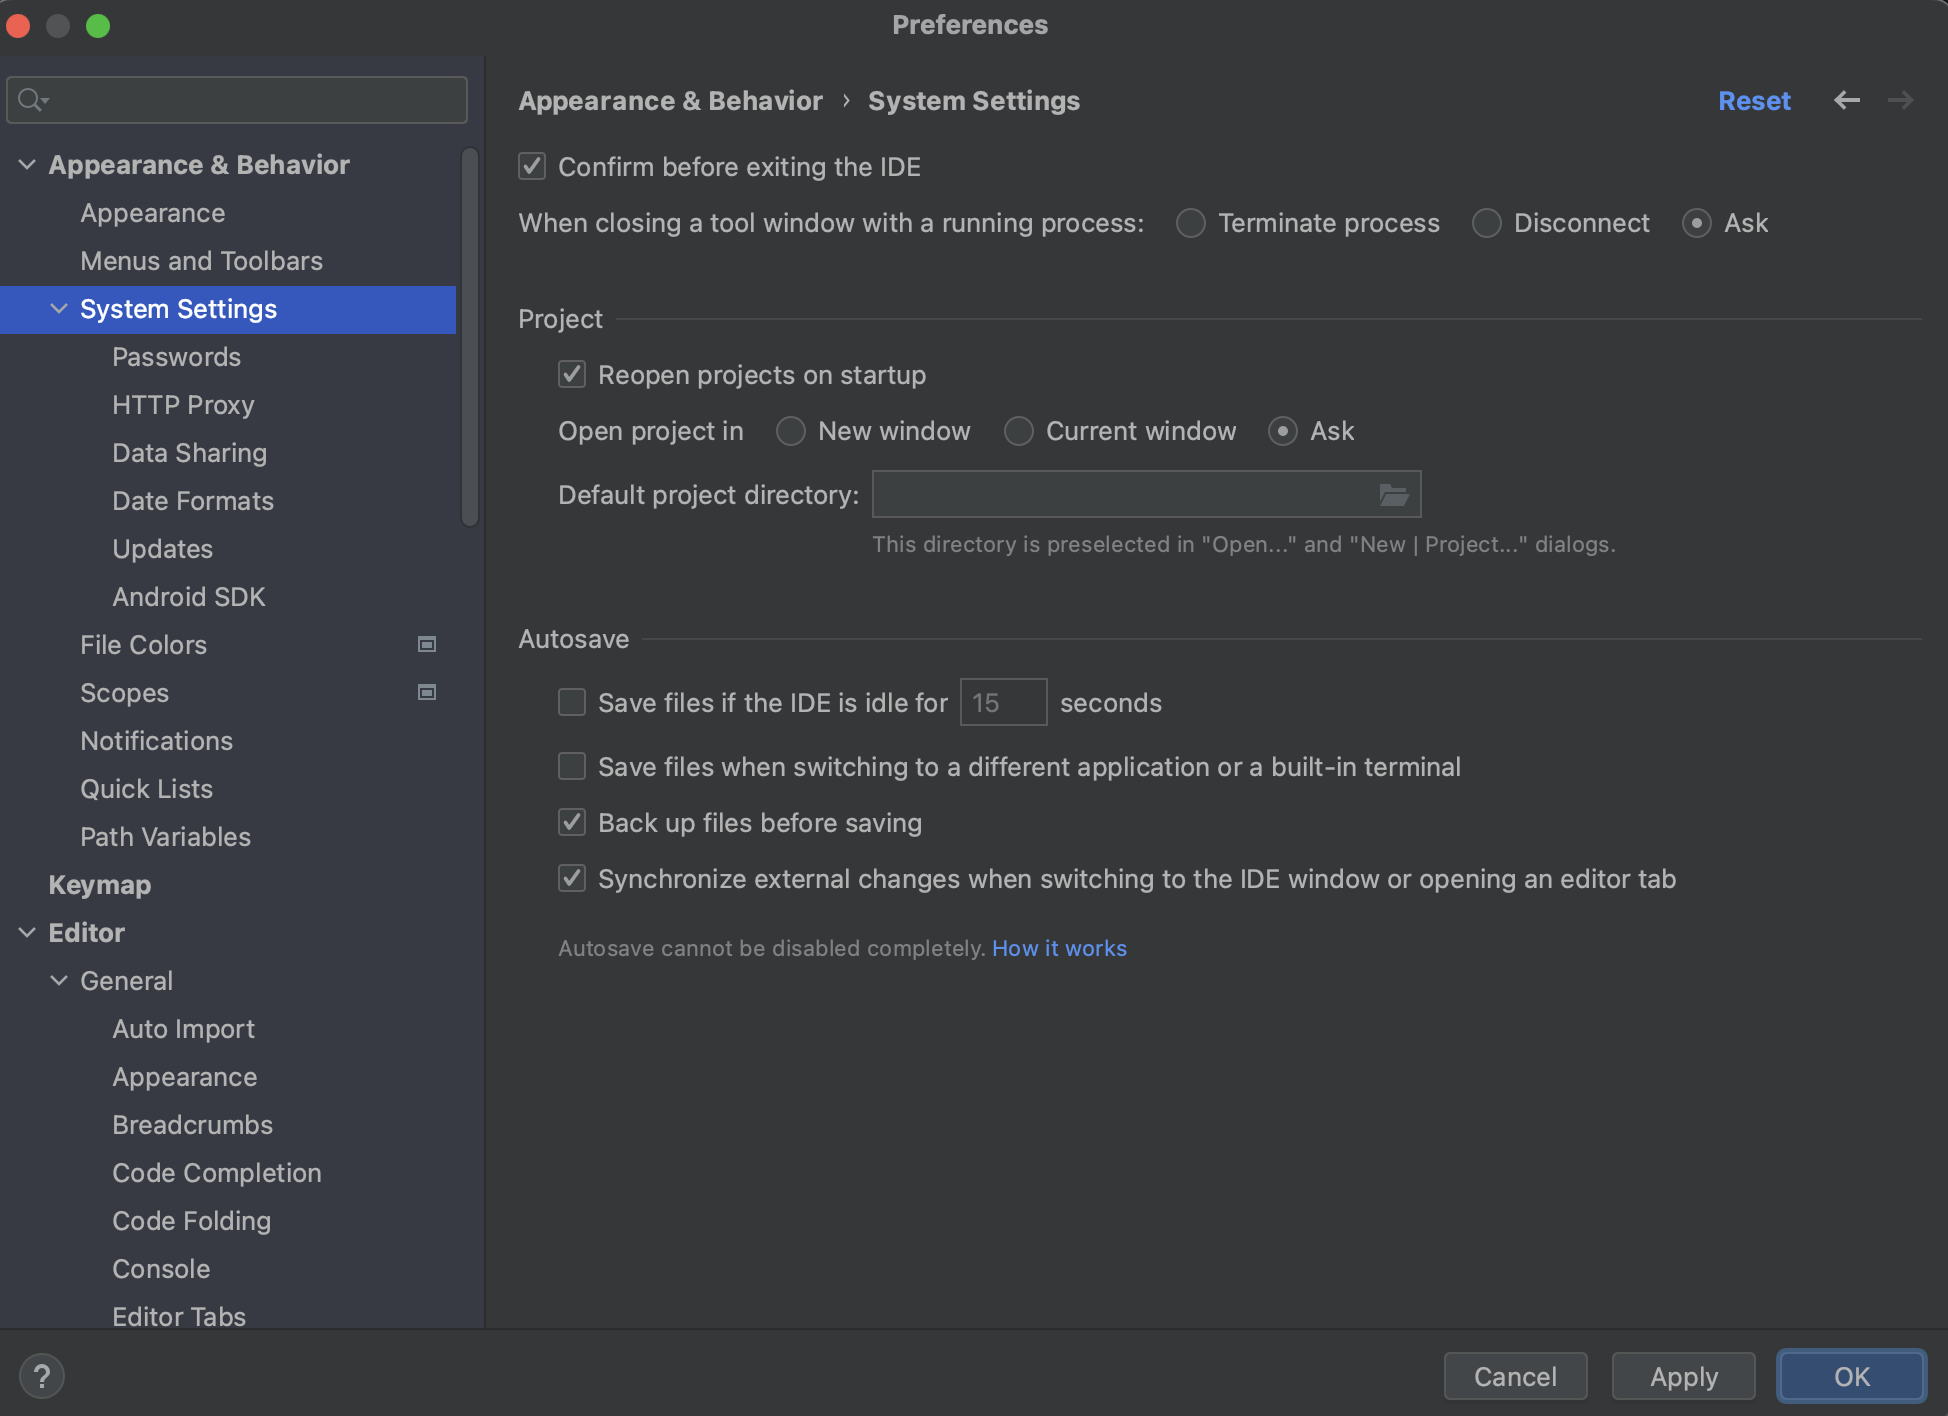
Task: Choose New window for opening projects
Action: [790, 430]
